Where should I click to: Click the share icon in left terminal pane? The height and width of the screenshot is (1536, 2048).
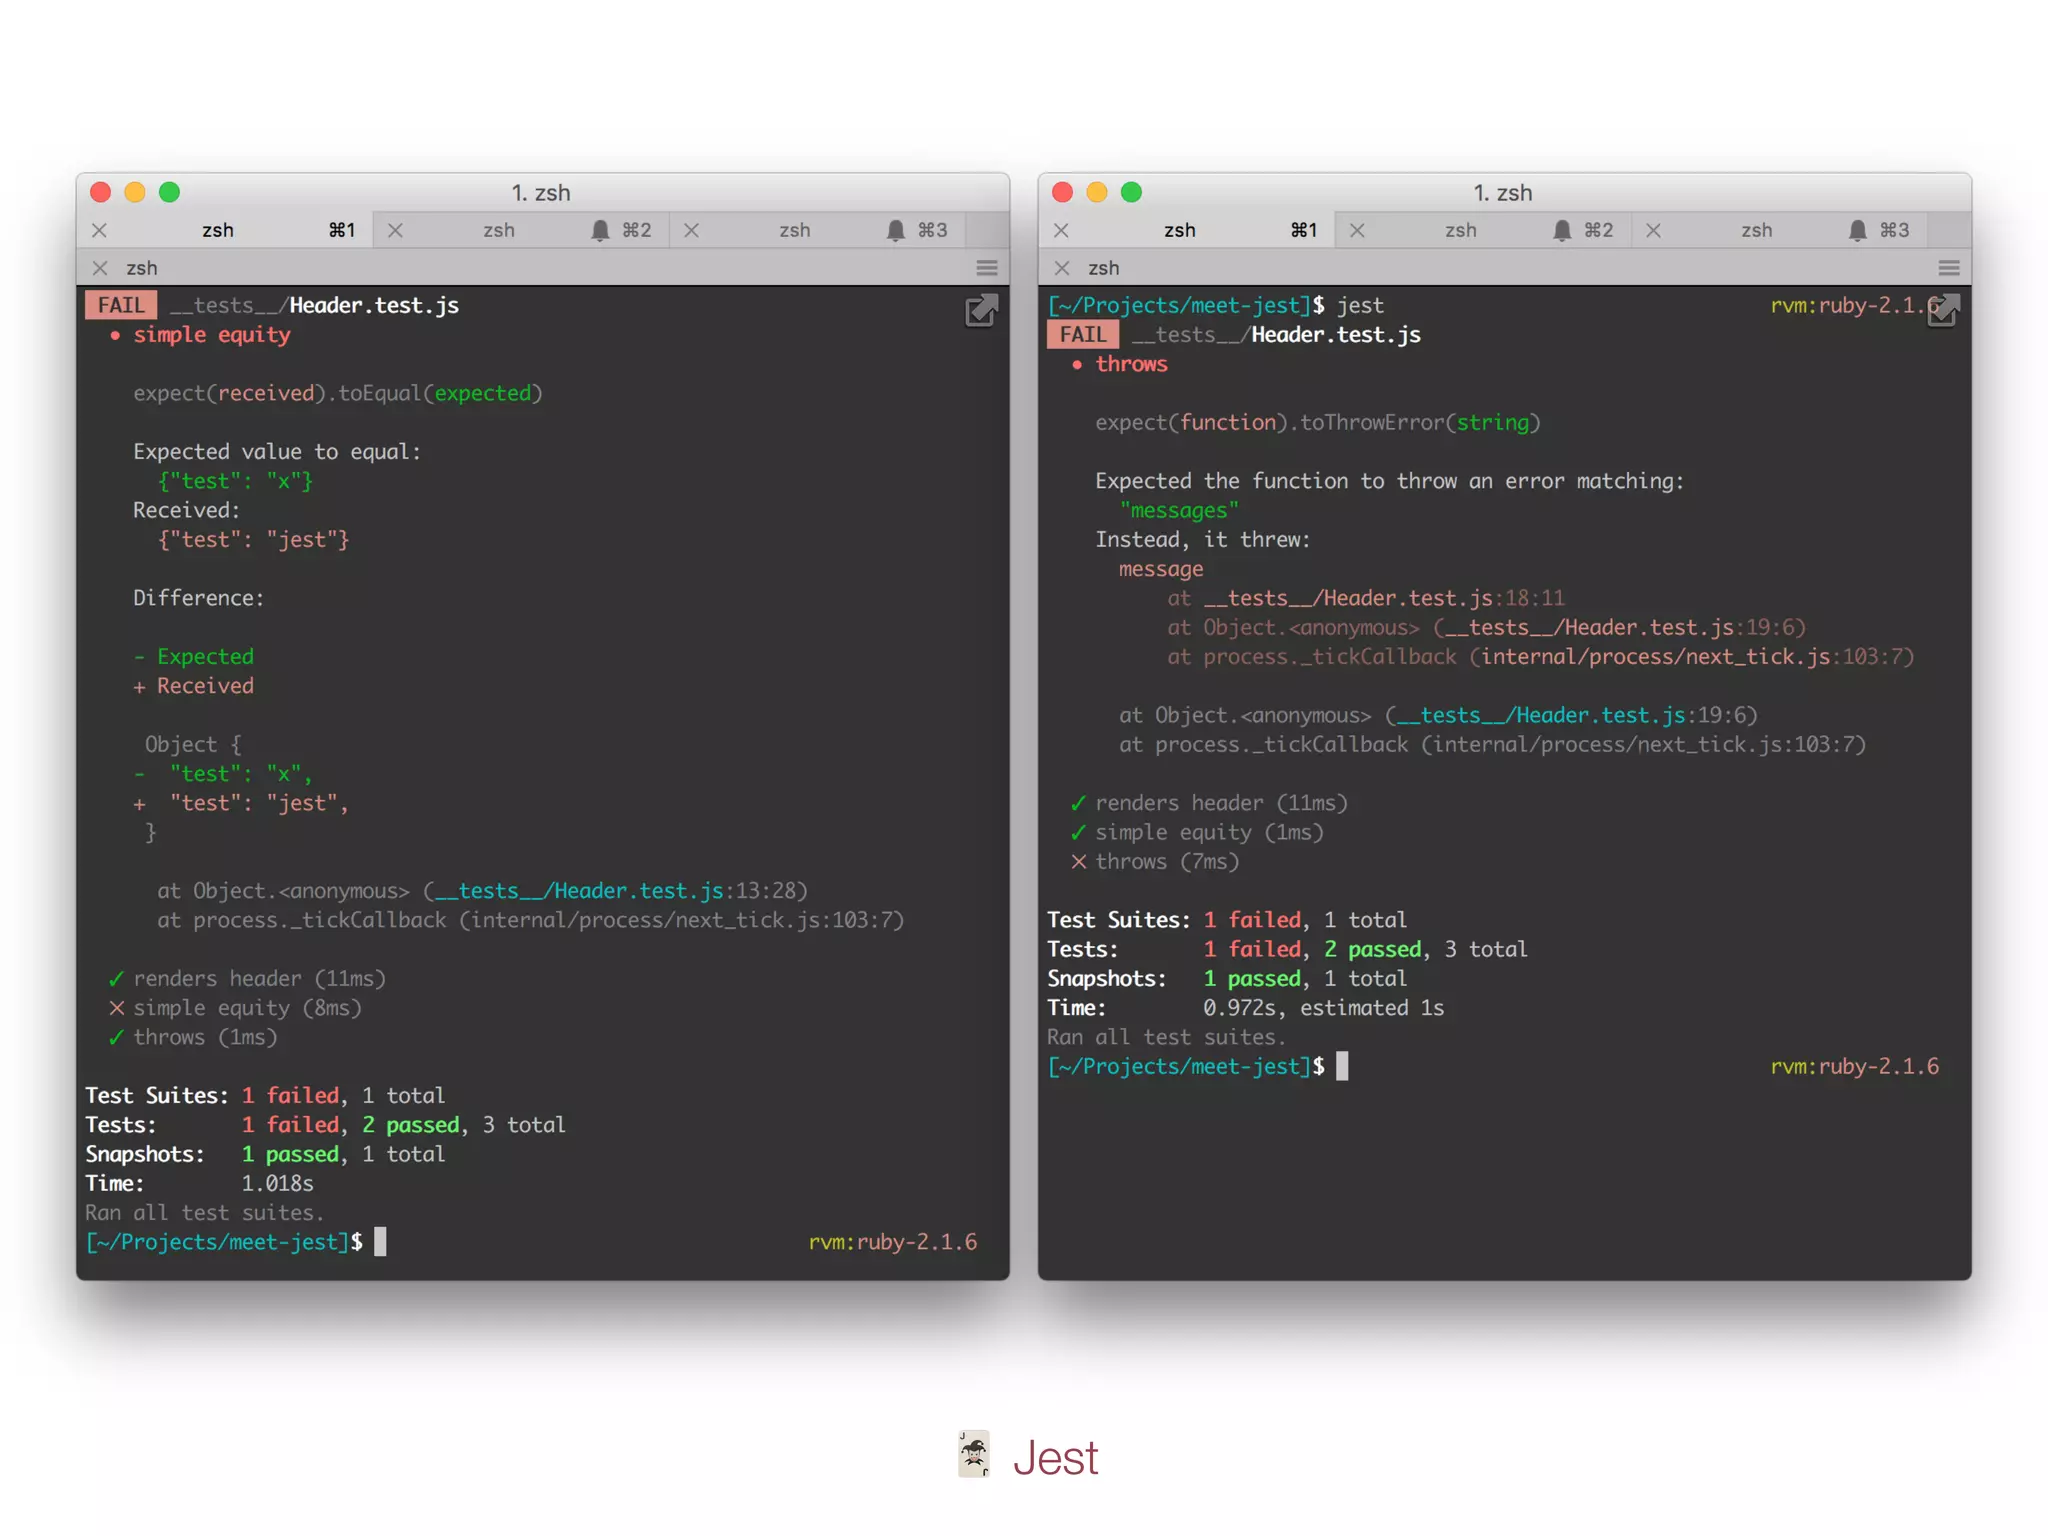980,311
